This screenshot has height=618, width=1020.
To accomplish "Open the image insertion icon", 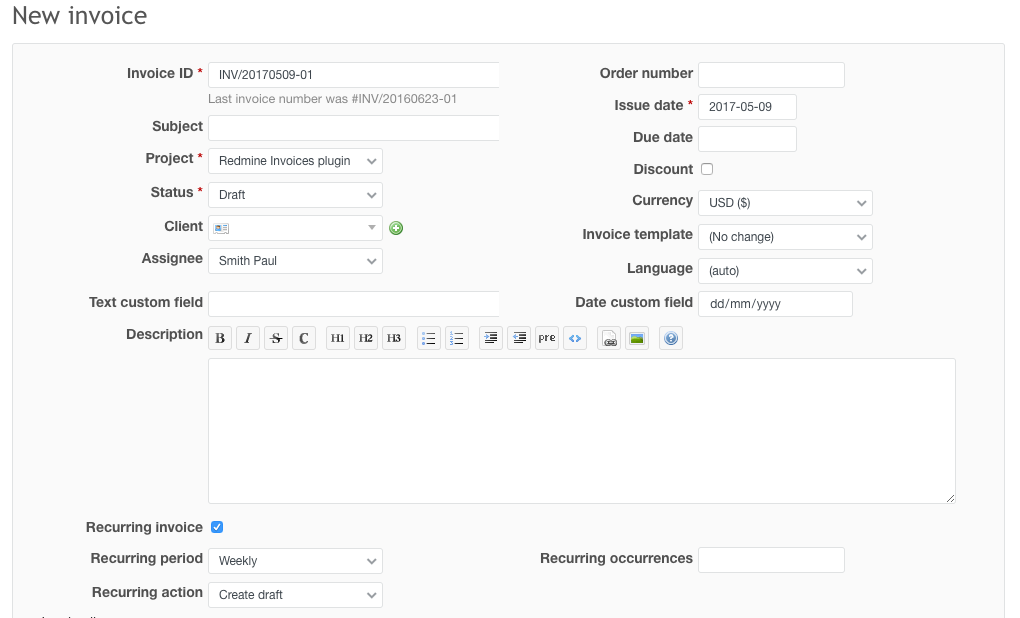I will pyautogui.click(x=636, y=337).
